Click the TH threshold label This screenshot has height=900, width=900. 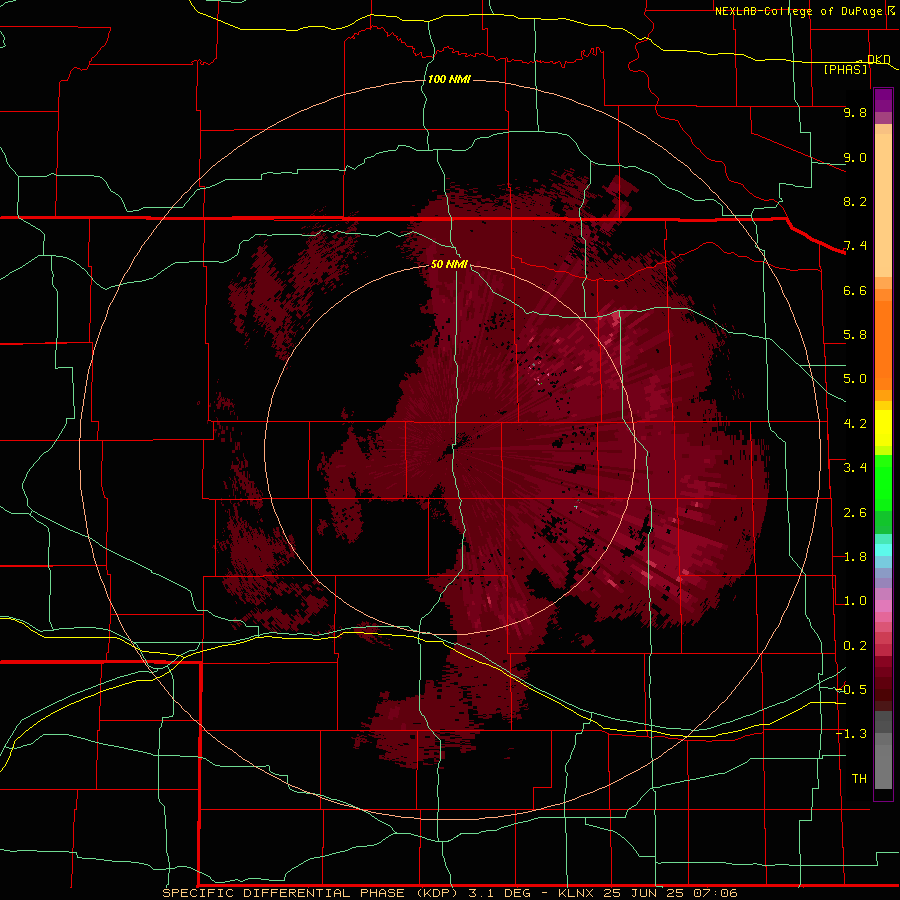pos(859,779)
